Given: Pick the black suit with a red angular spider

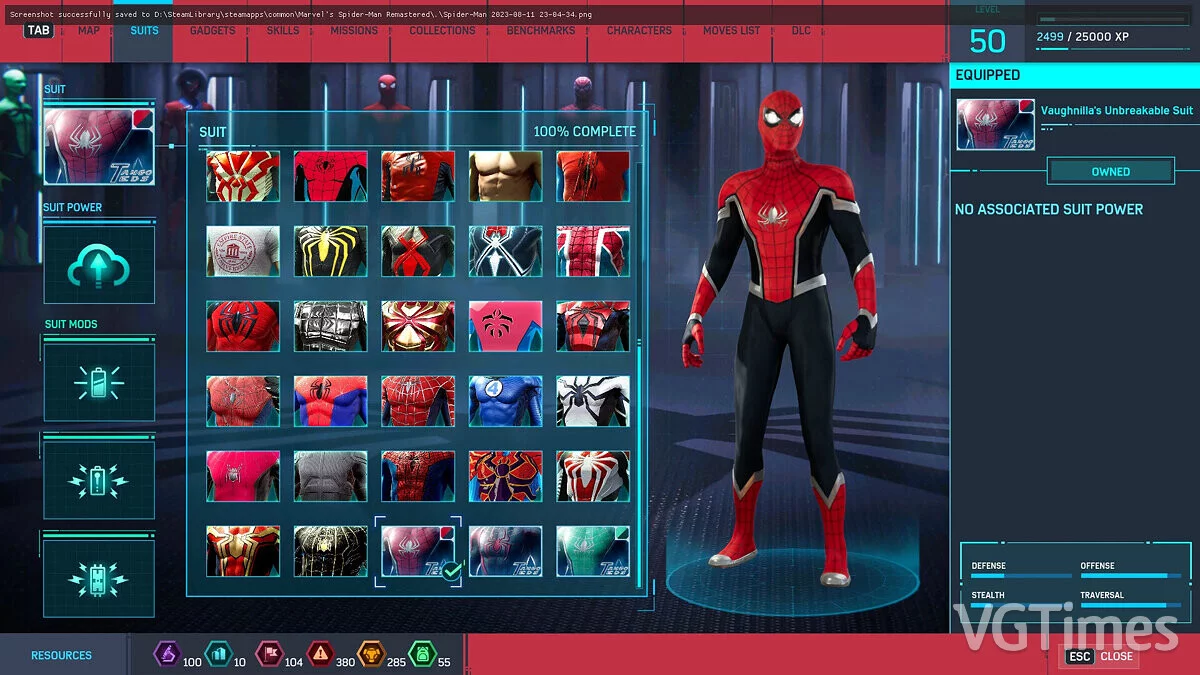Looking at the screenshot, I should point(418,251).
